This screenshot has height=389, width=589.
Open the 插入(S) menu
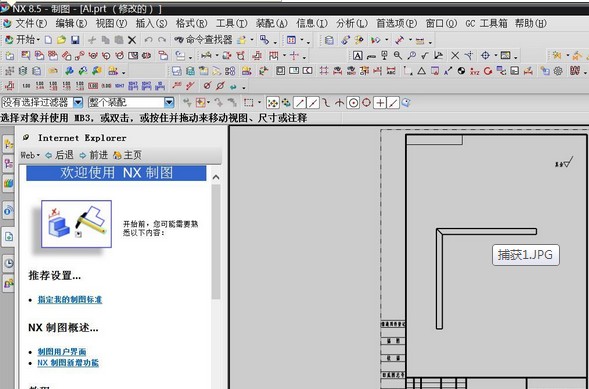point(151,23)
